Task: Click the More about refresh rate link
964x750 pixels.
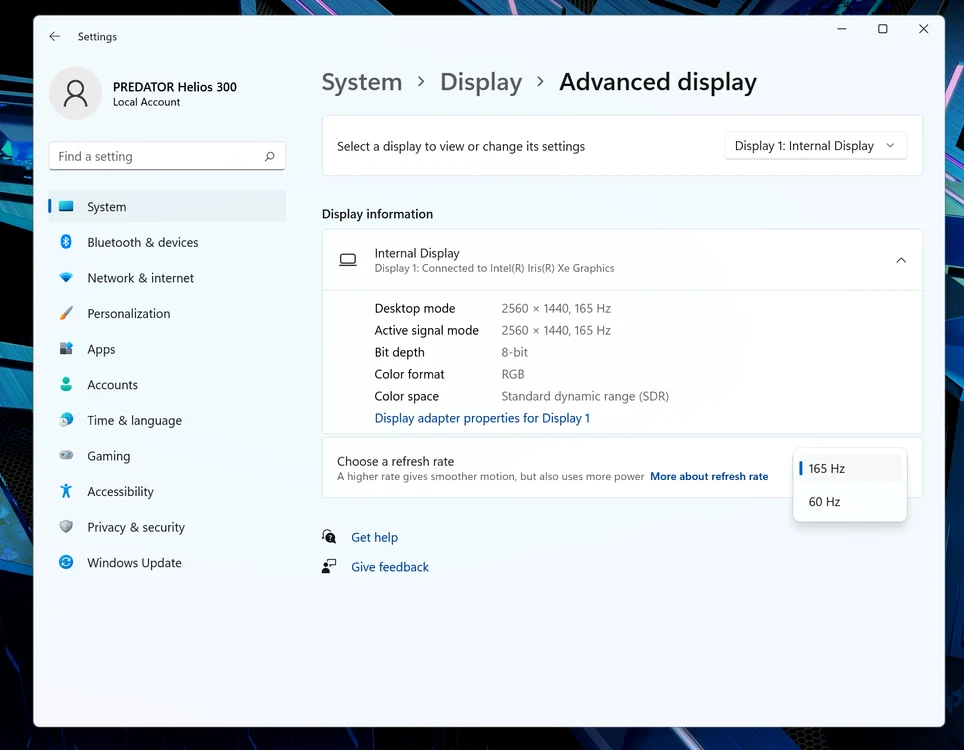Action: pyautogui.click(x=709, y=476)
